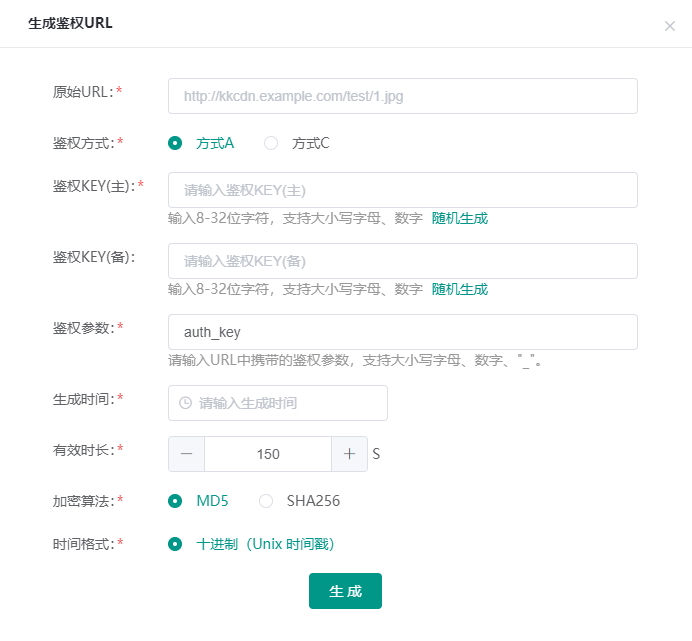Select 方式A authentication radio button

click(x=176, y=143)
